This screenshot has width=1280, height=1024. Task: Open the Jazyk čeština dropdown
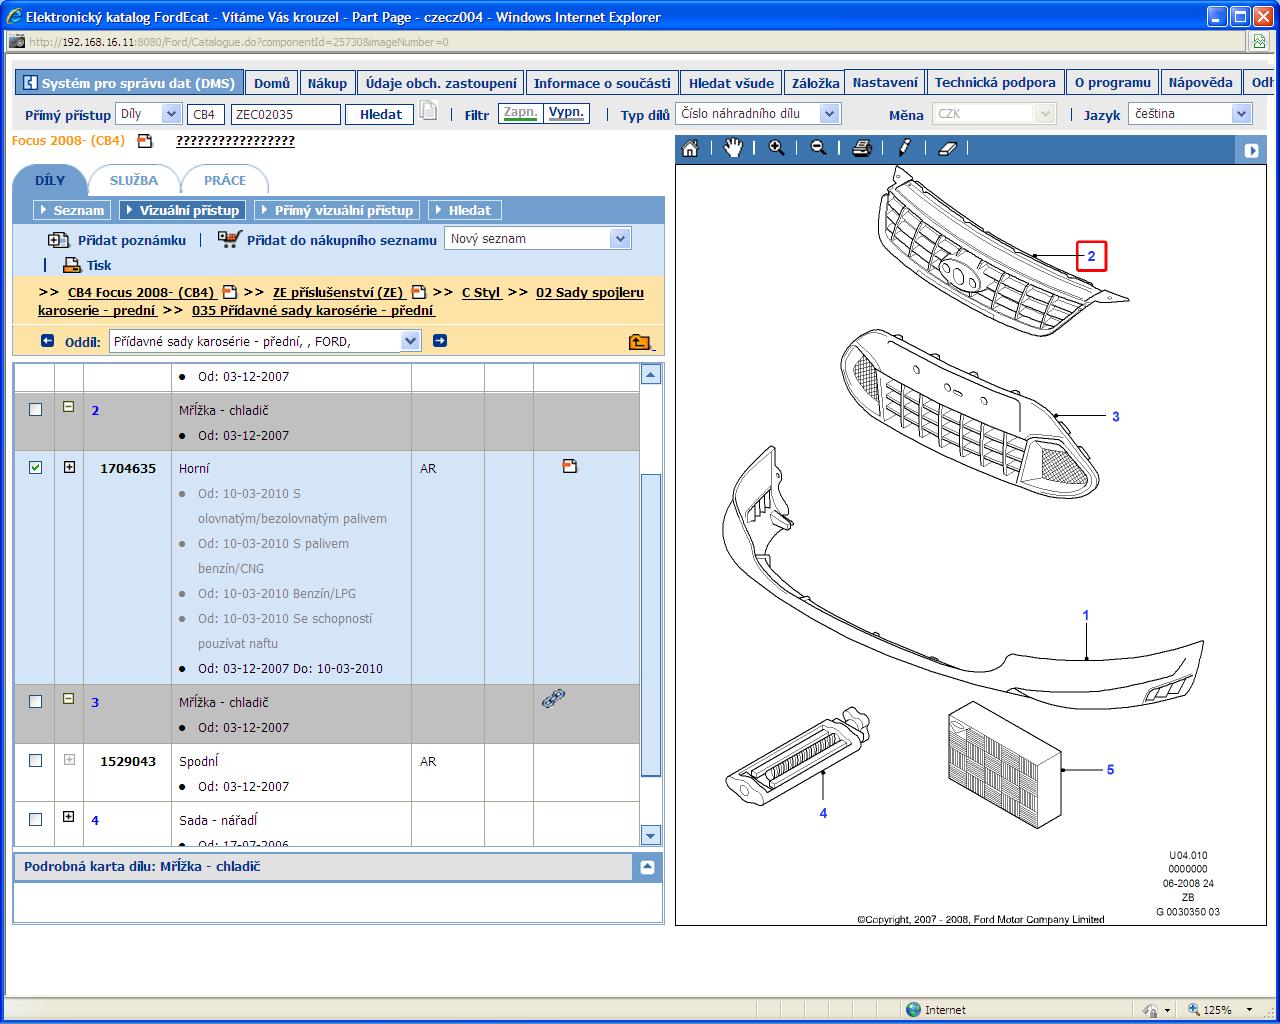[x=1241, y=114]
